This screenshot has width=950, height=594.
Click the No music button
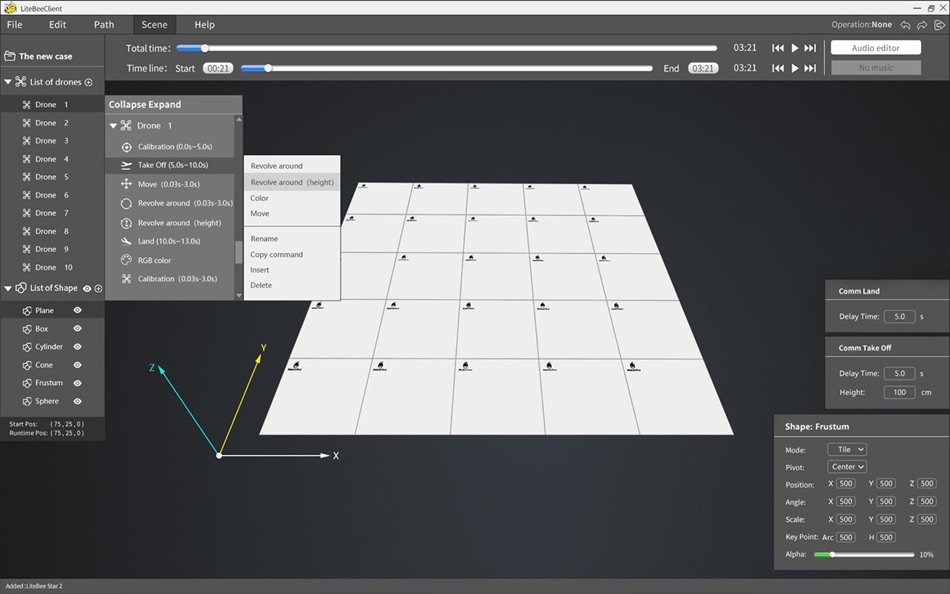tap(875, 68)
